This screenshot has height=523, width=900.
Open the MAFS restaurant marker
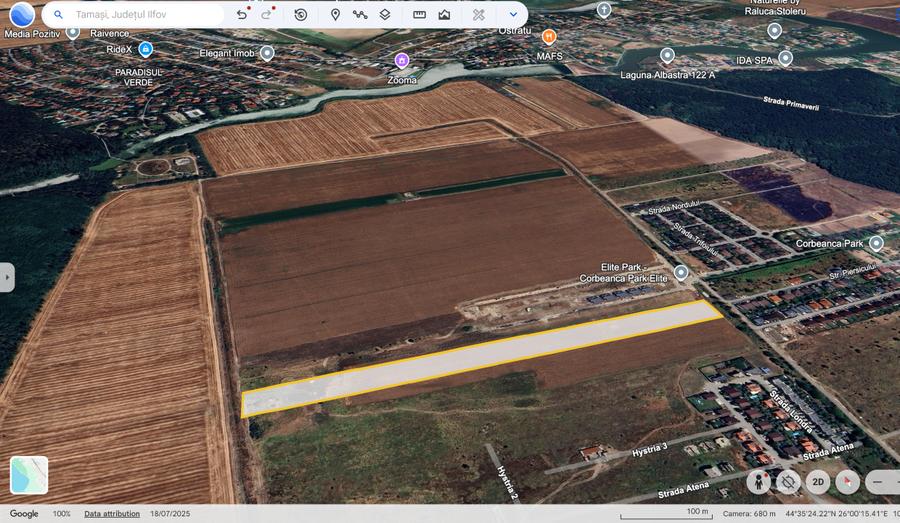[549, 37]
